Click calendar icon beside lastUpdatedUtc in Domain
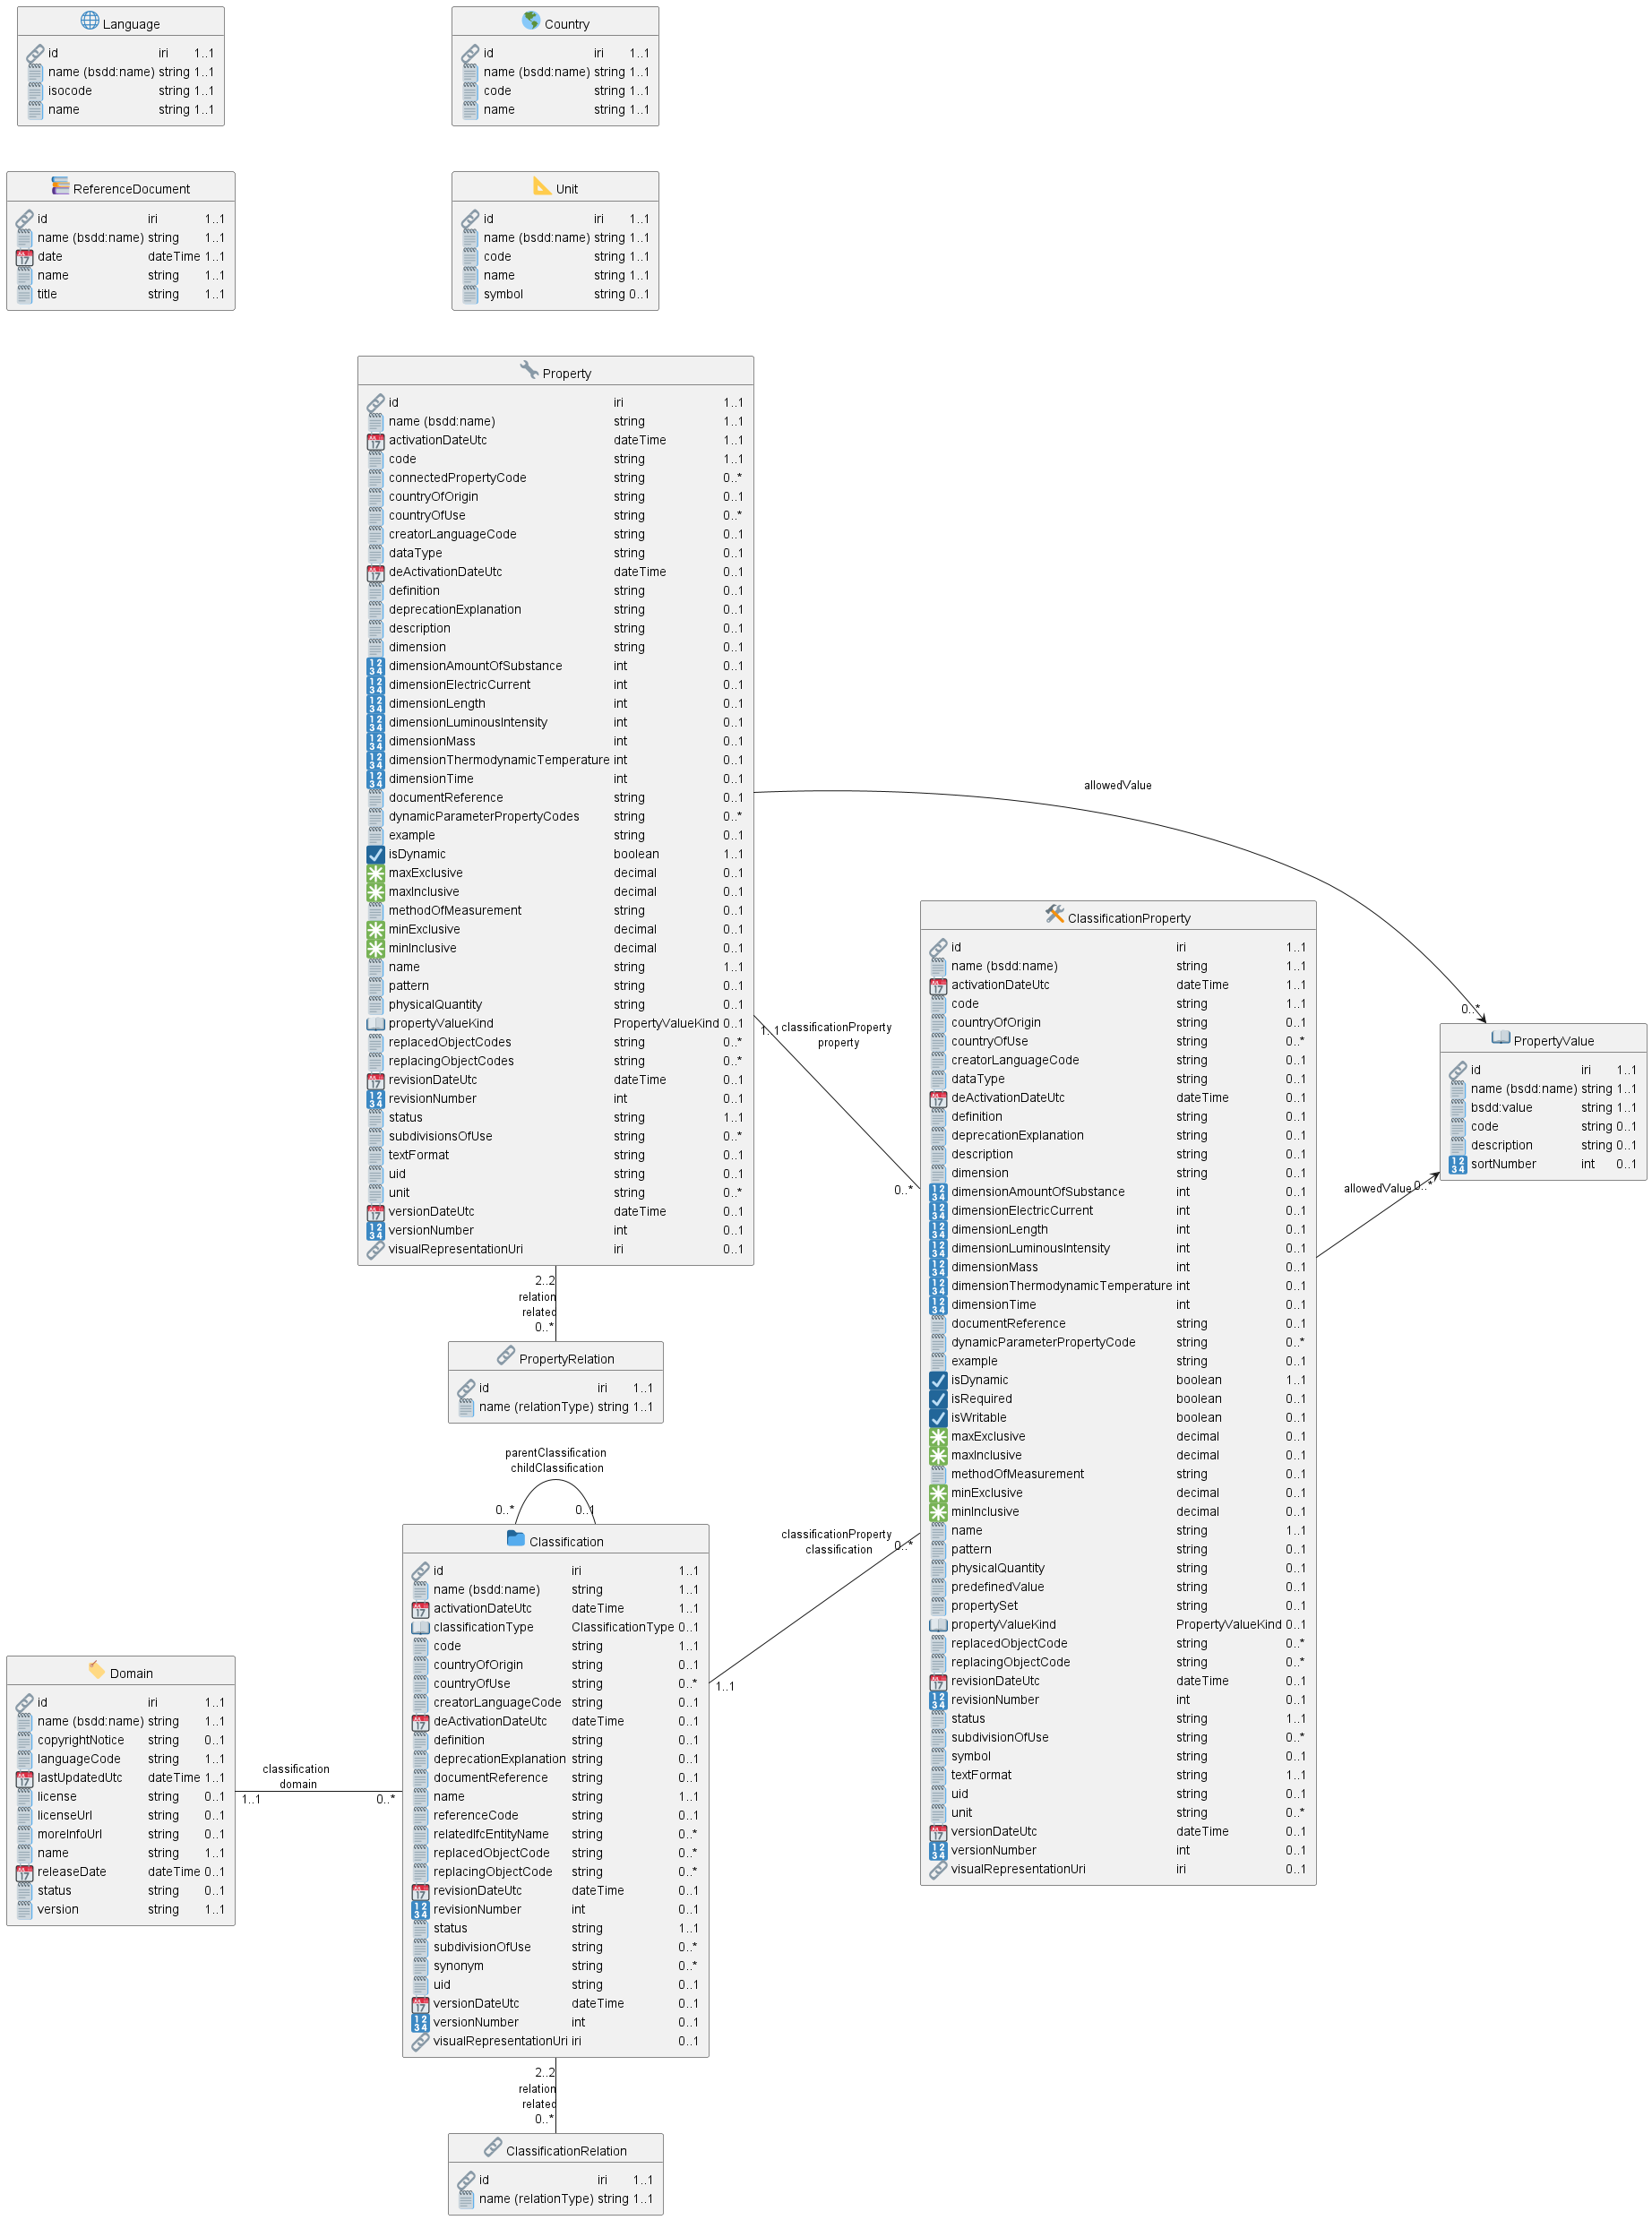Screen dimensions: 1652x2220 coord(24,1779)
